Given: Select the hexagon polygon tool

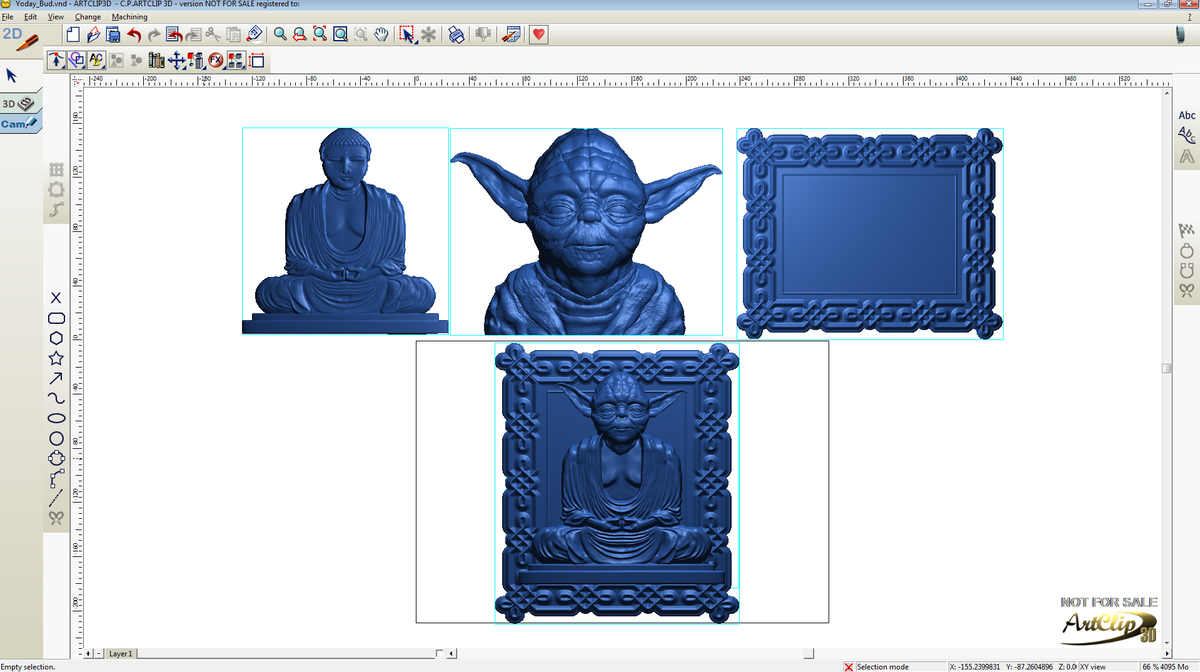Looking at the screenshot, I should coord(56,338).
